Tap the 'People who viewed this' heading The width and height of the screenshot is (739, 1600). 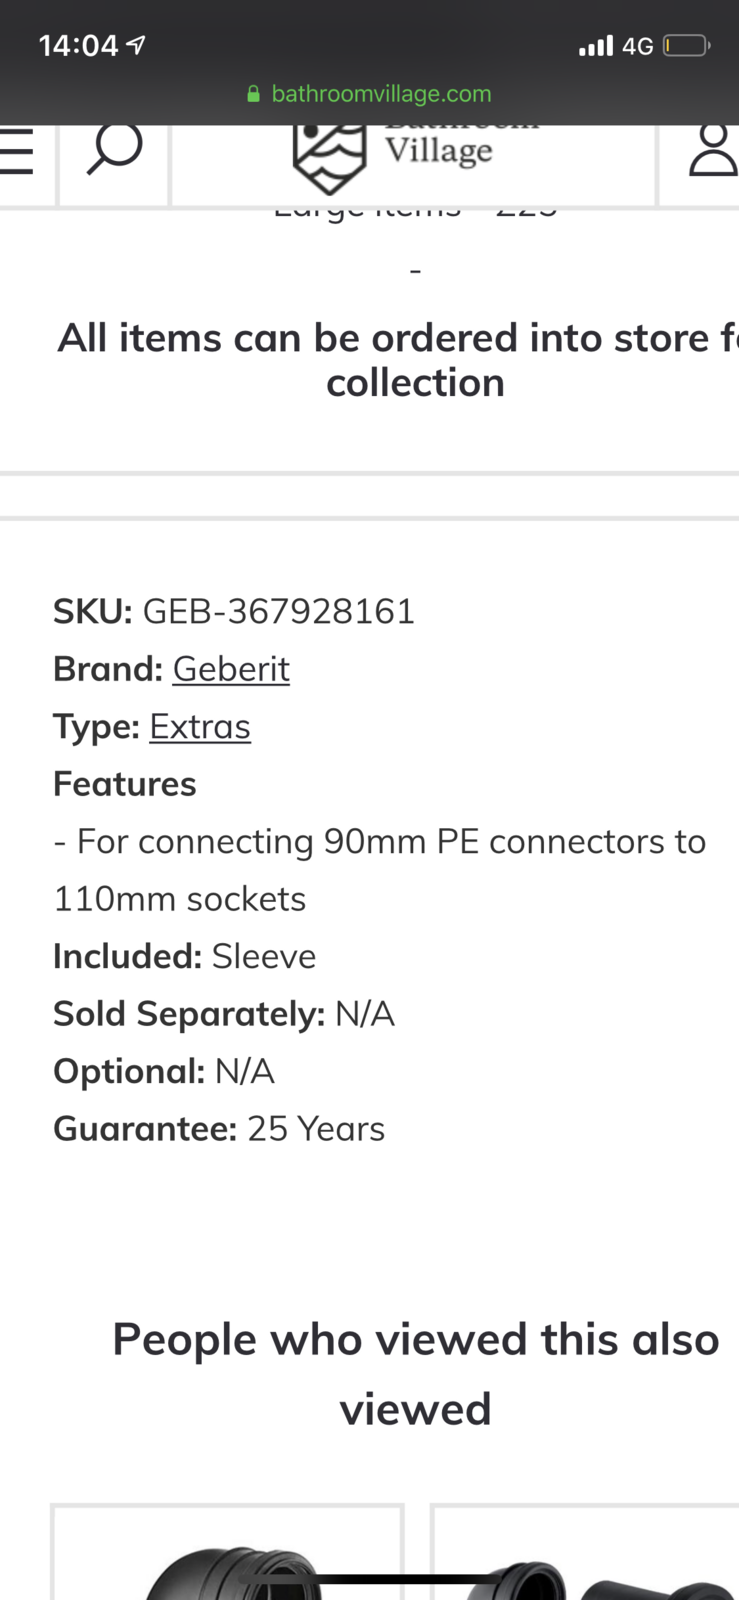415,1373
